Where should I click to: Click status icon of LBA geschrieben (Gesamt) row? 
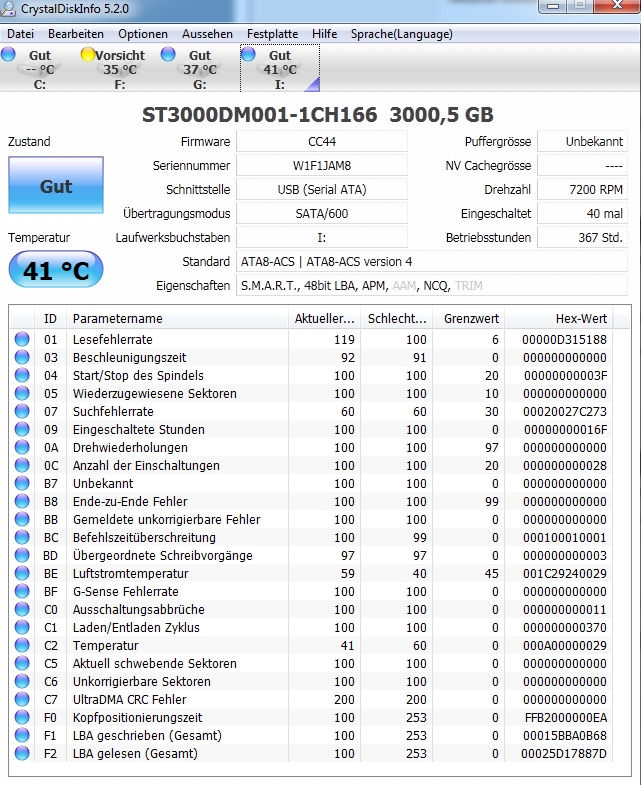(22, 736)
